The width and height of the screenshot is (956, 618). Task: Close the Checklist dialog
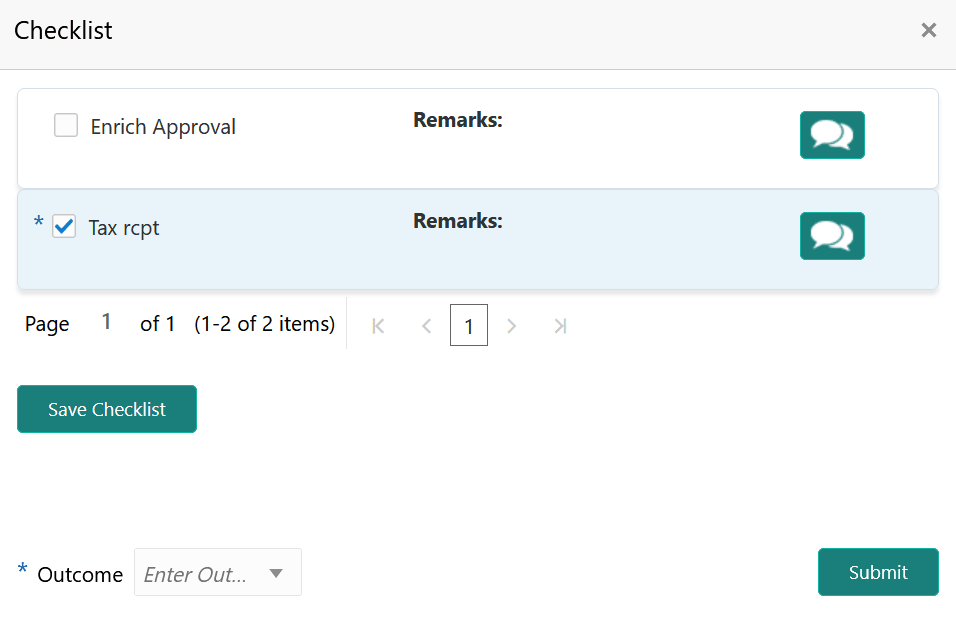(928, 30)
